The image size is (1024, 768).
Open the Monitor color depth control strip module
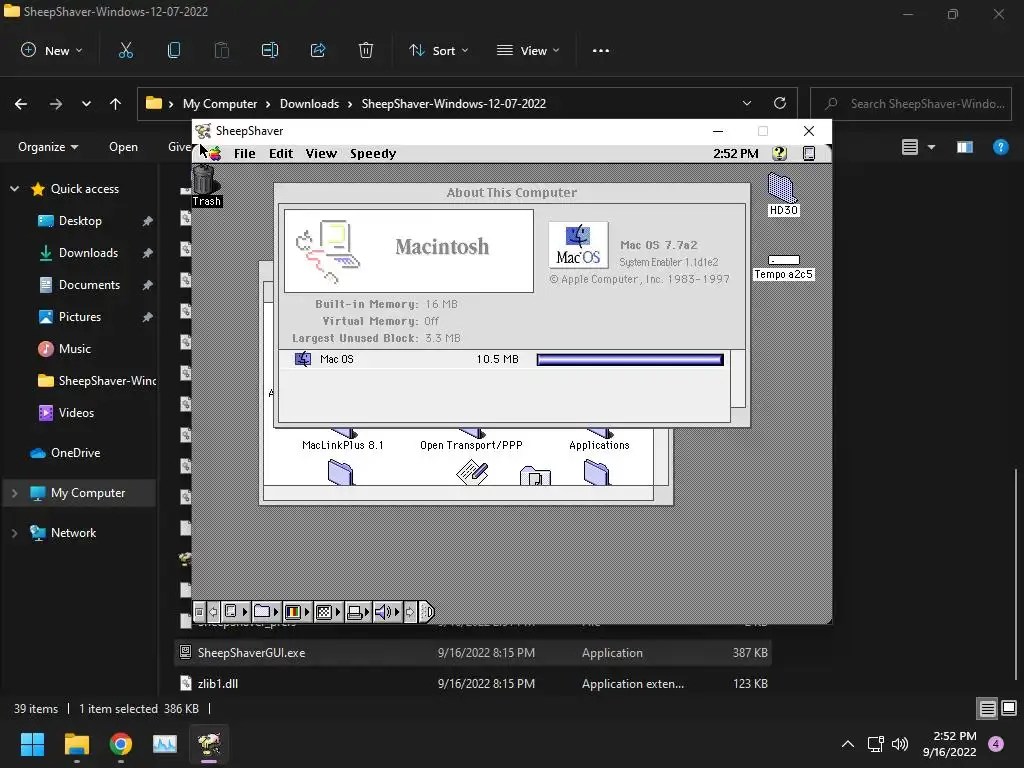click(x=297, y=612)
